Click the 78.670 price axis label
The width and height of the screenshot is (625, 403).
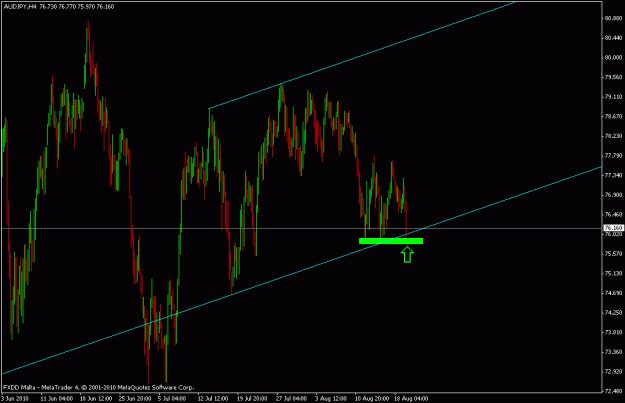[613, 116]
